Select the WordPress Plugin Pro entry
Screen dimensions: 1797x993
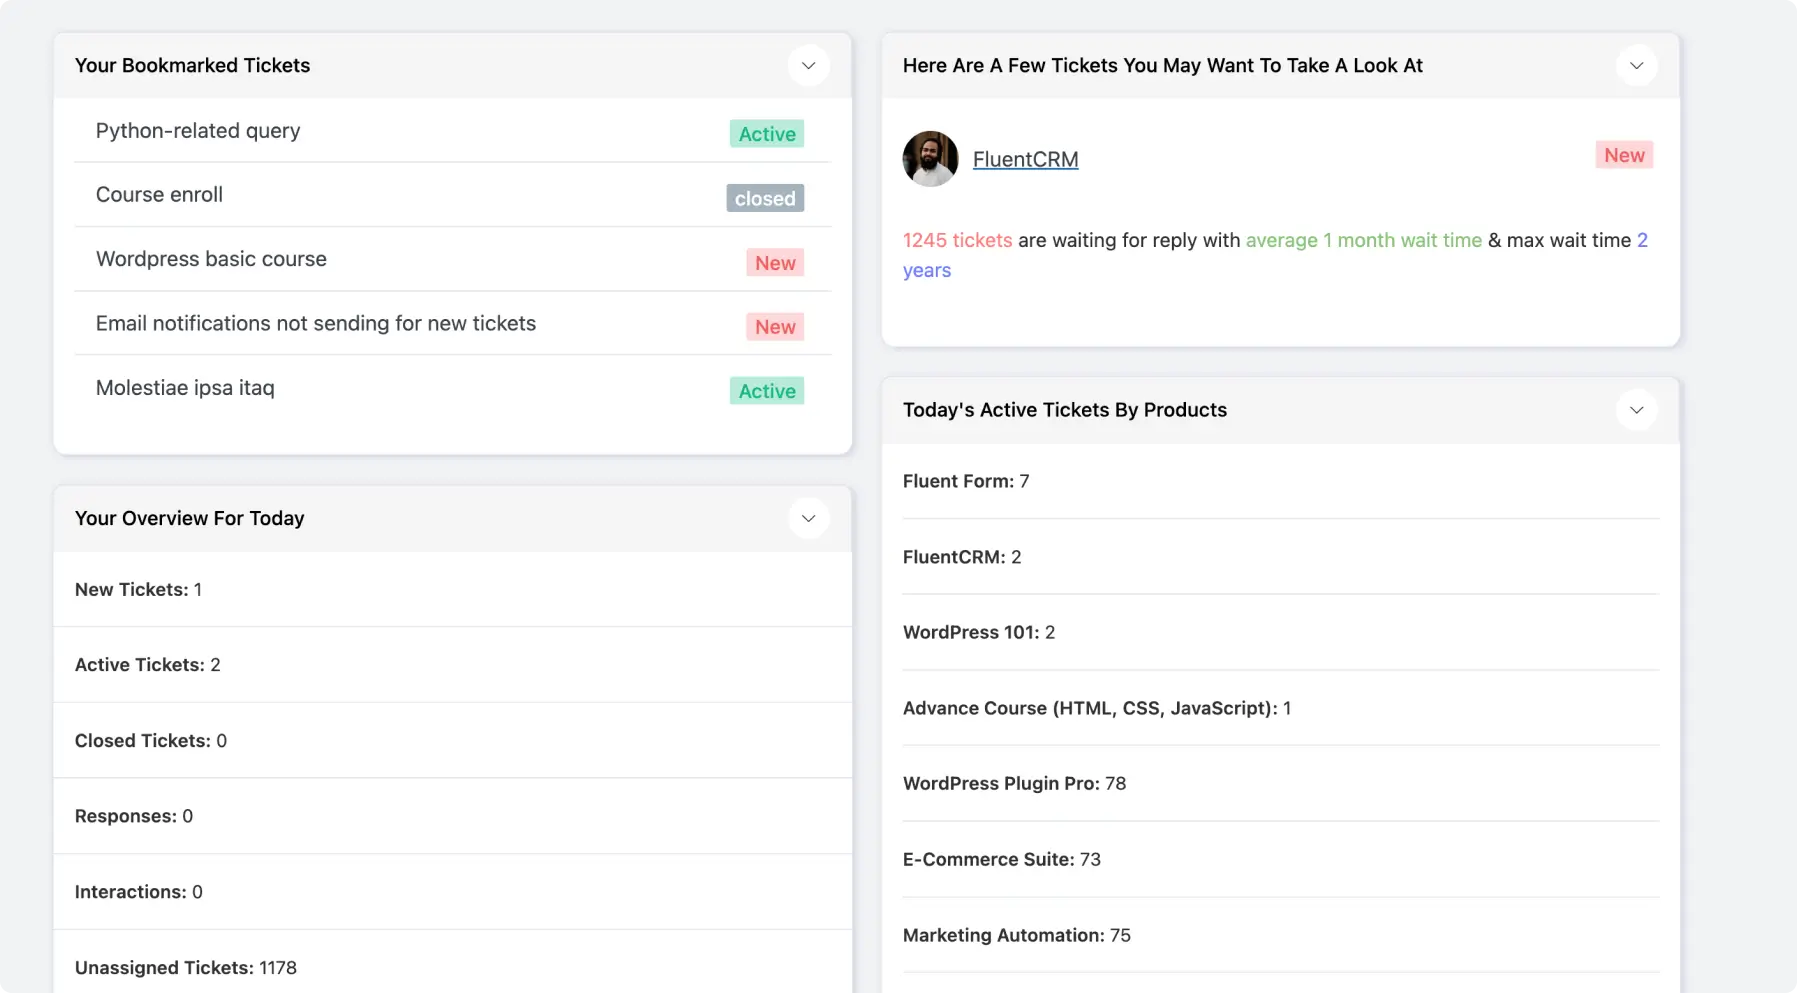point(1015,783)
